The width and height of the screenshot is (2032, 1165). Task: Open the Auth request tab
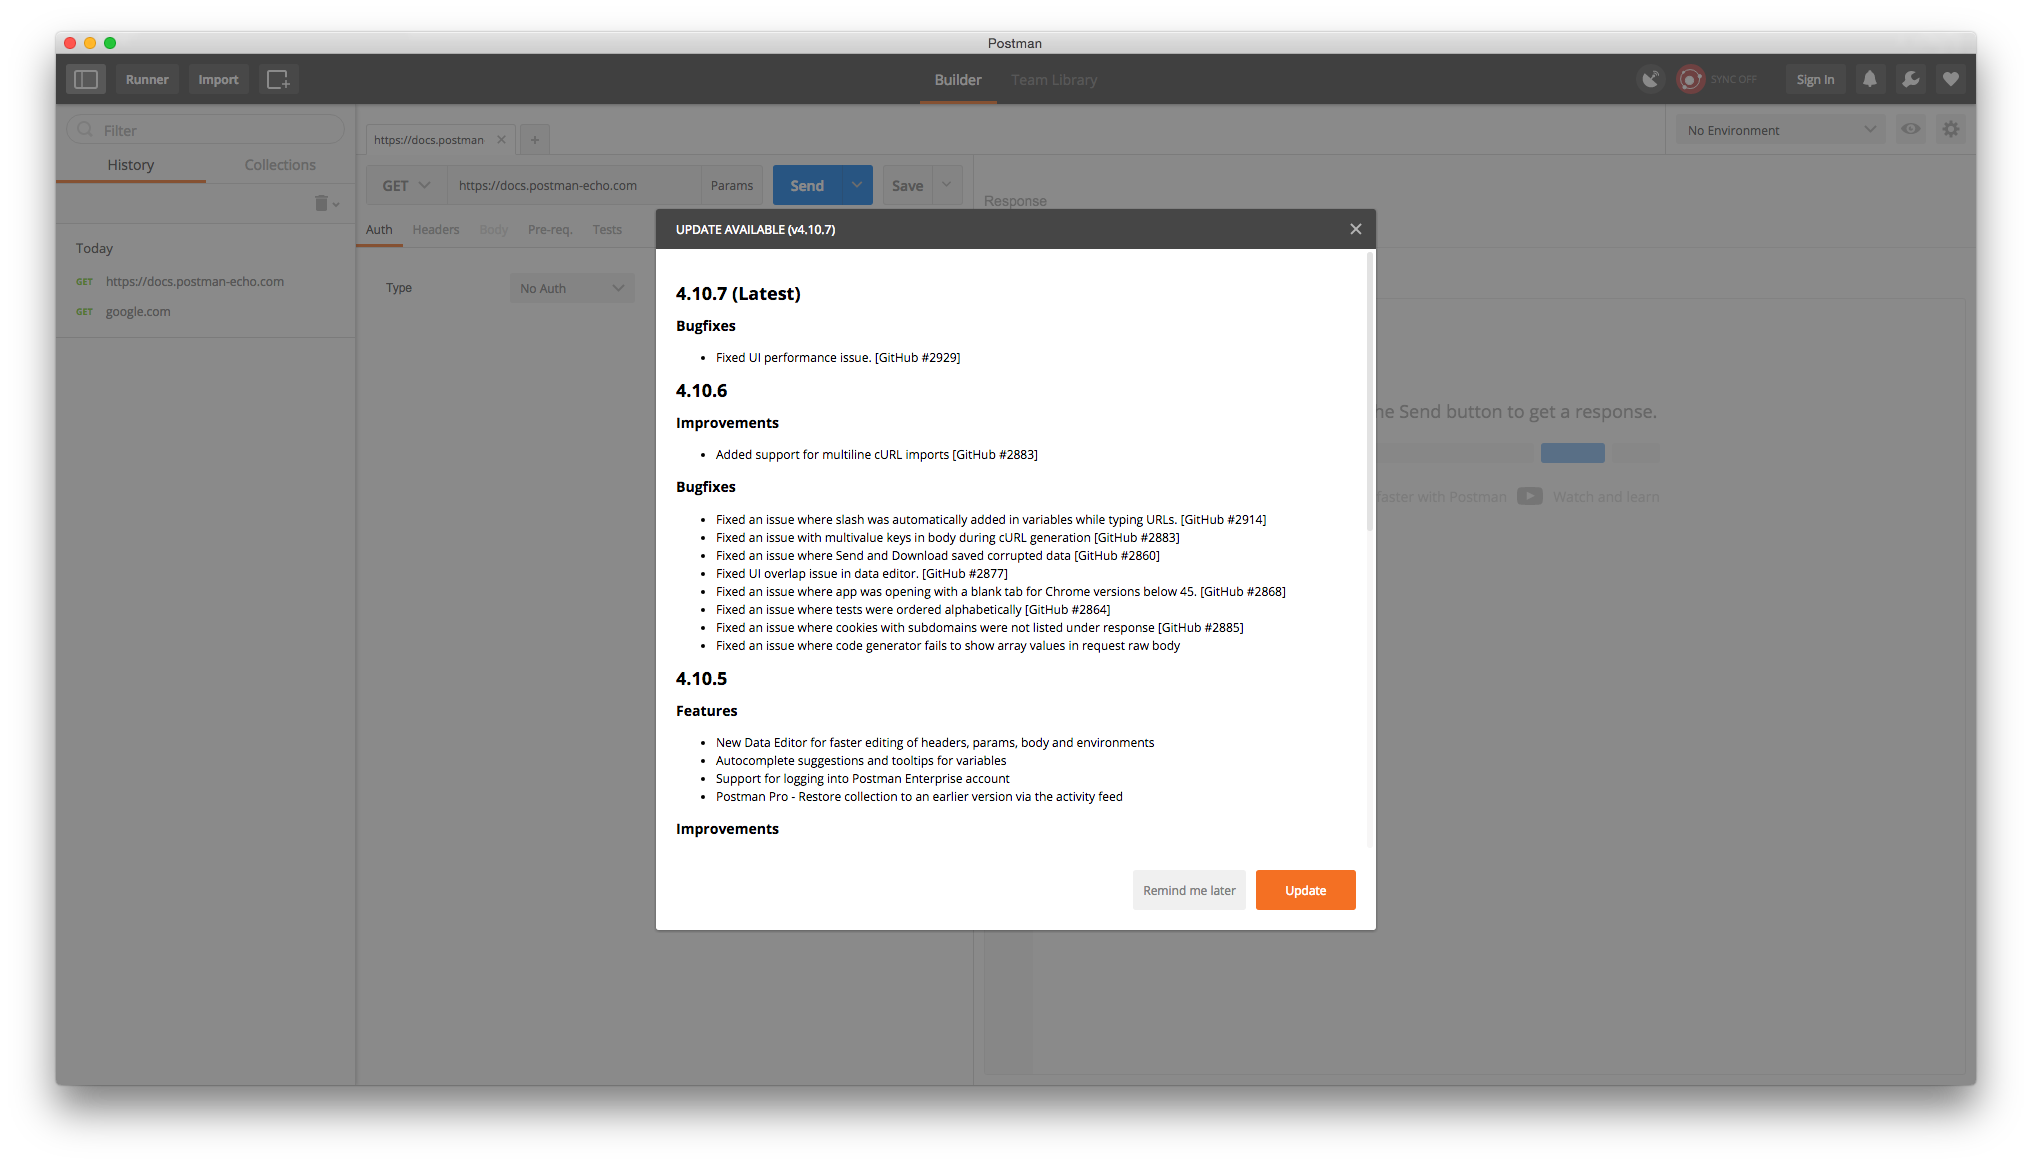(x=379, y=230)
